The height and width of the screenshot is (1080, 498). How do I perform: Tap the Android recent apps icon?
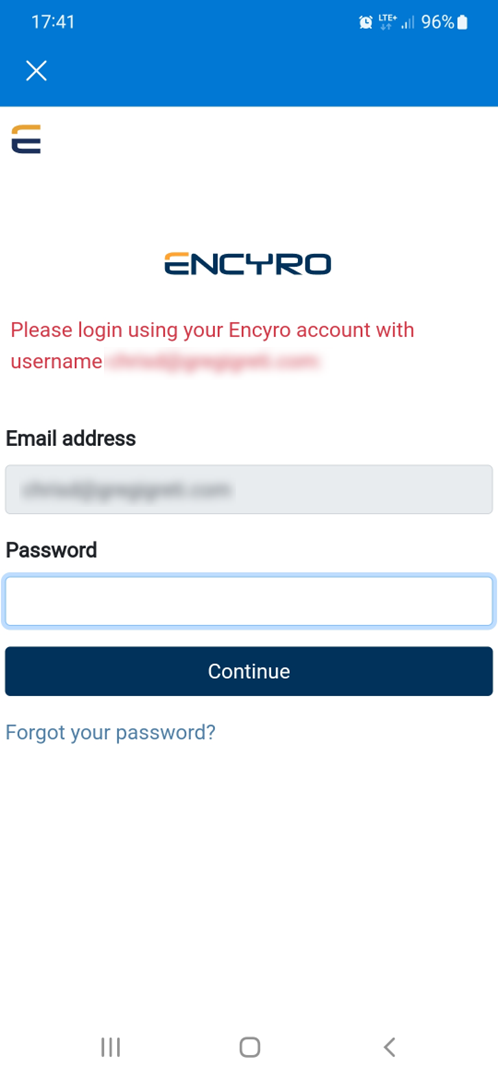(x=110, y=1048)
